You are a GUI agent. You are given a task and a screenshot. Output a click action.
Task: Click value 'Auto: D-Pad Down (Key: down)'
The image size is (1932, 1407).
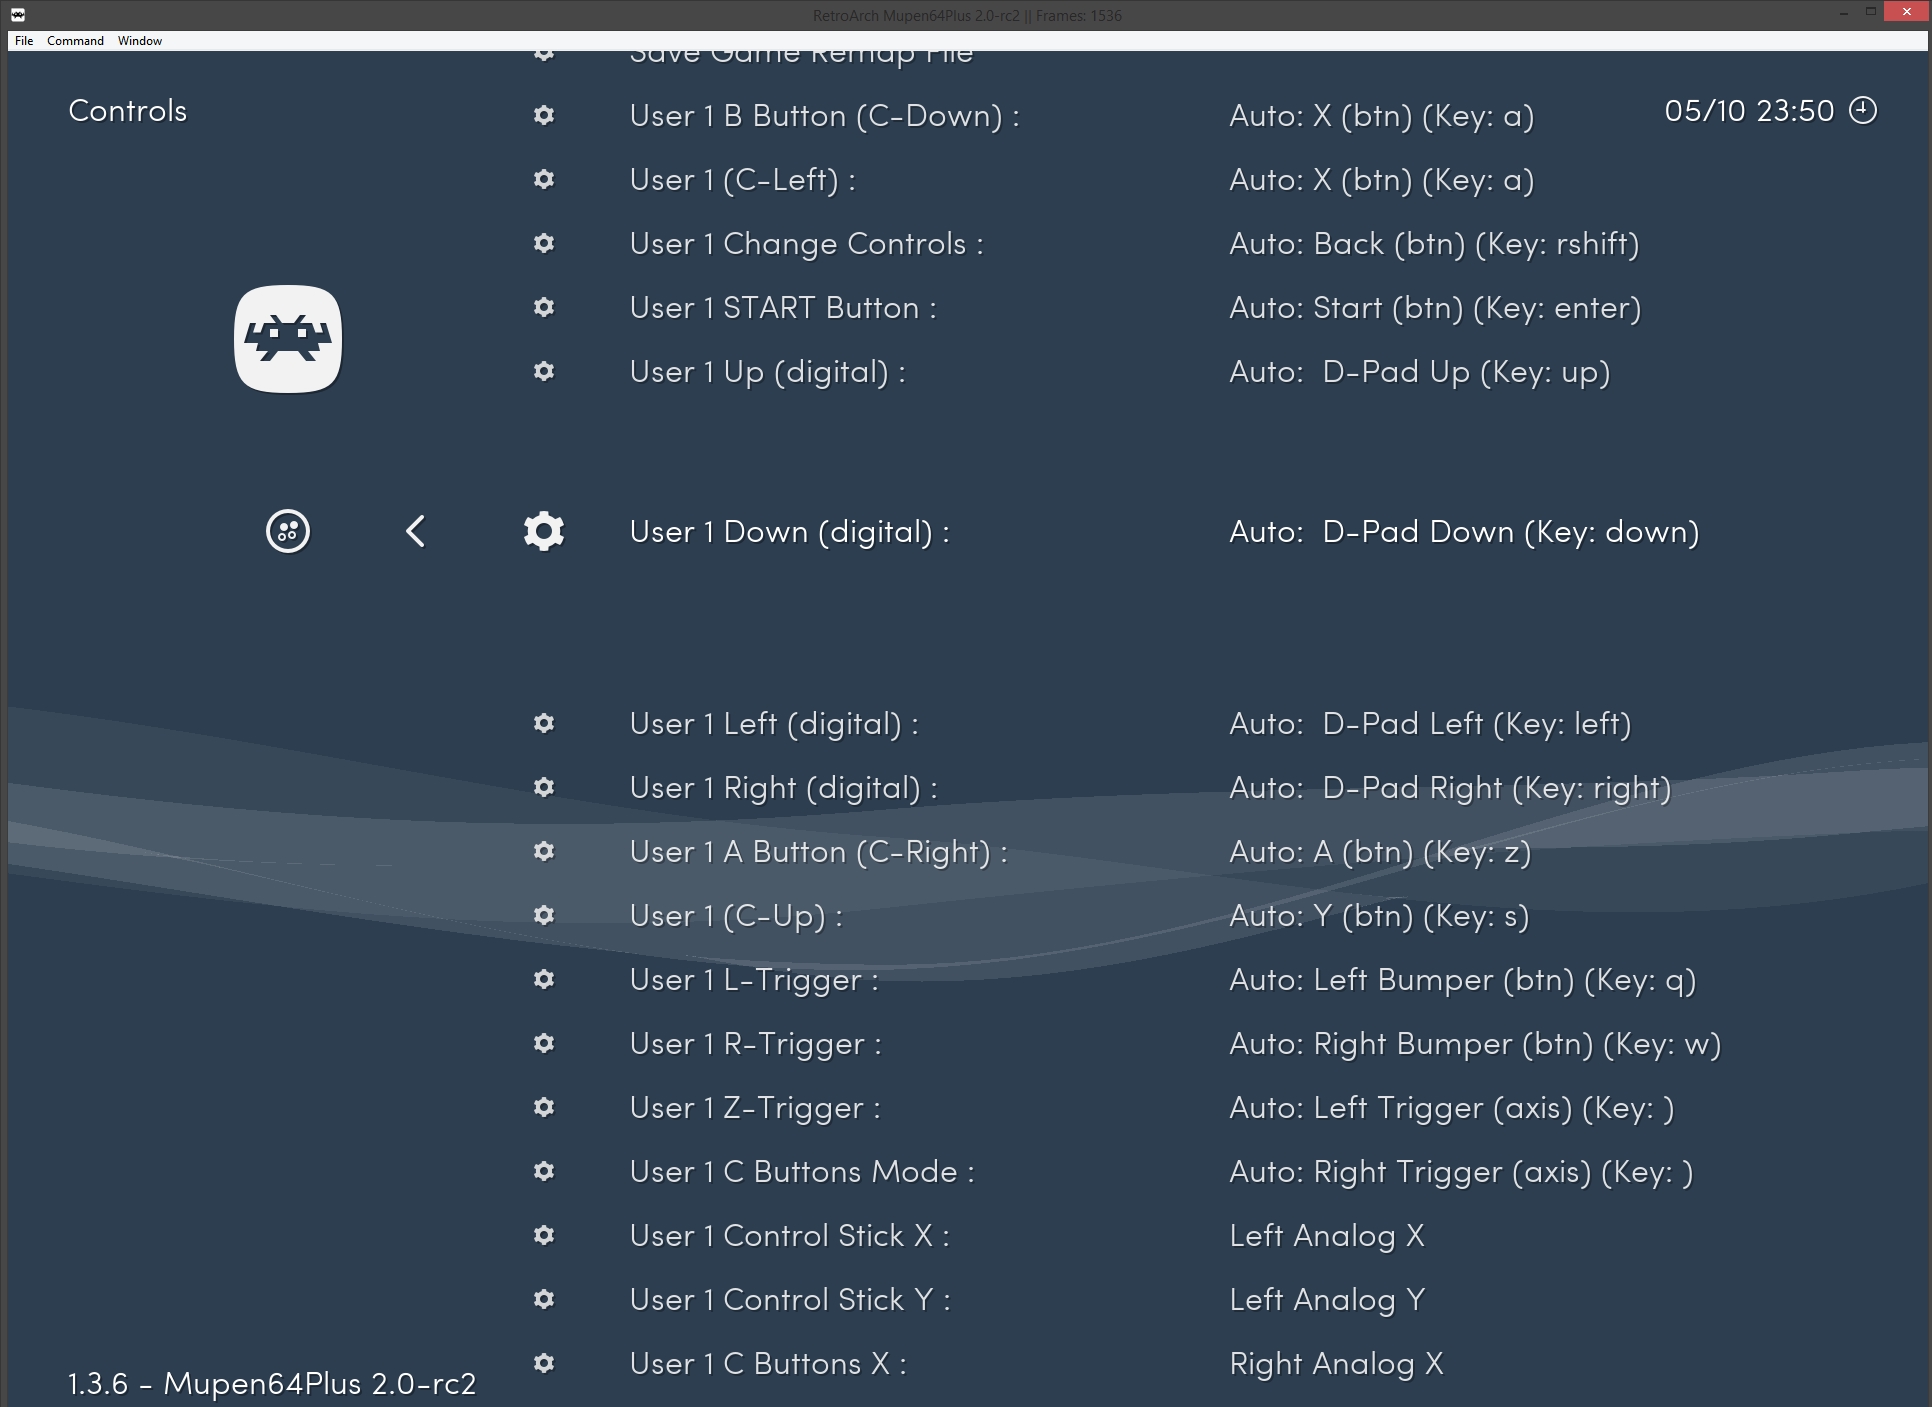[x=1464, y=533]
